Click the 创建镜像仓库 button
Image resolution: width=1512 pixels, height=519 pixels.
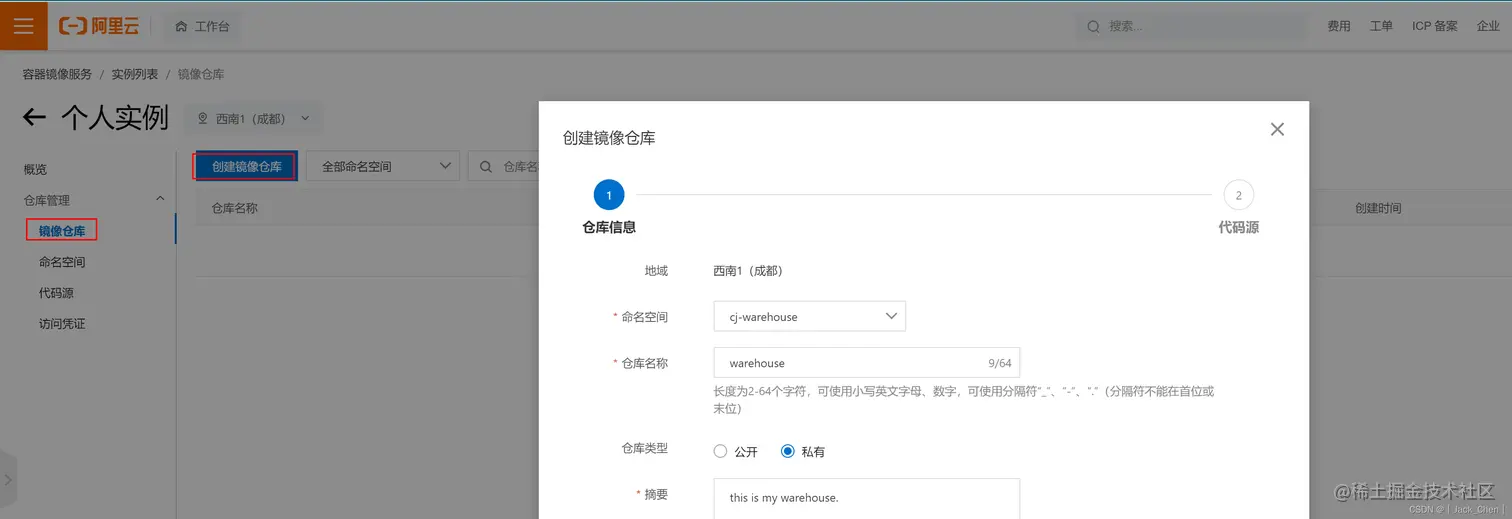click(246, 166)
